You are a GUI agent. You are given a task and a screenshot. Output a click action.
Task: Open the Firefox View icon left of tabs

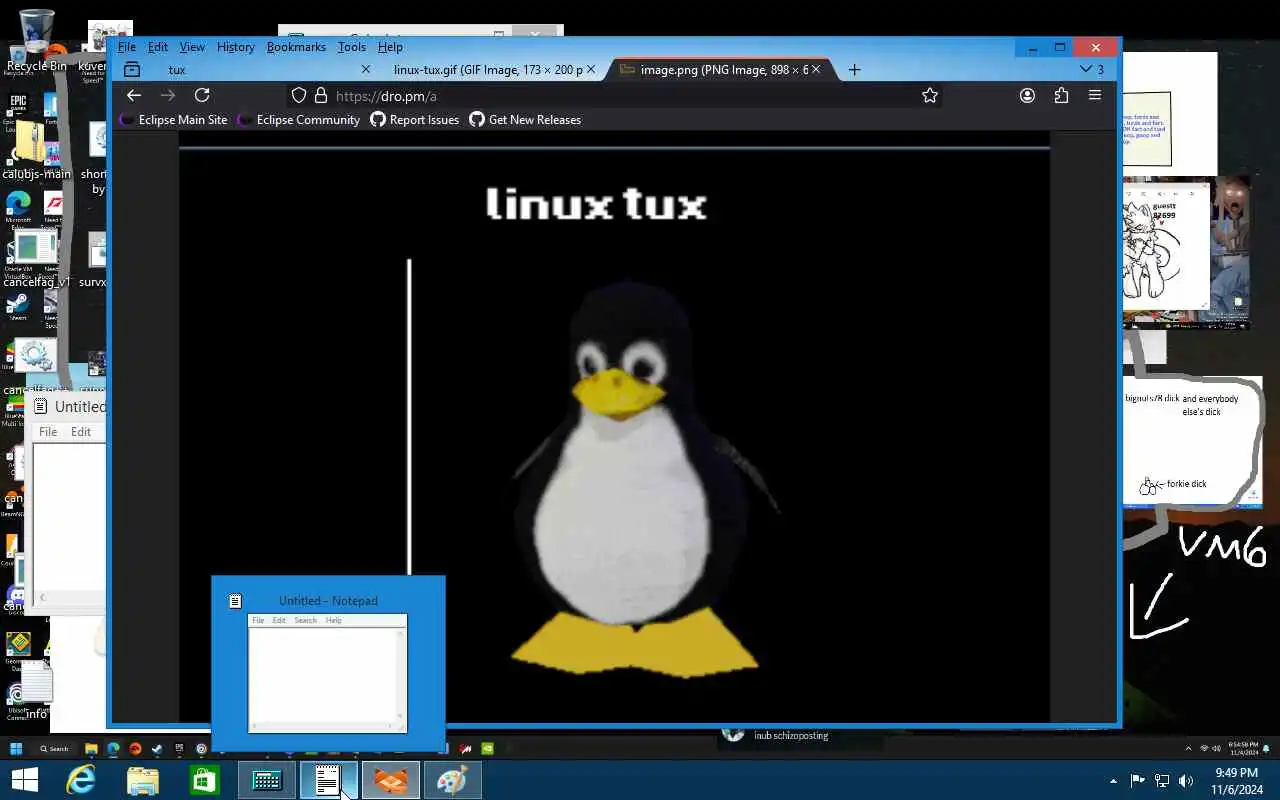point(132,69)
